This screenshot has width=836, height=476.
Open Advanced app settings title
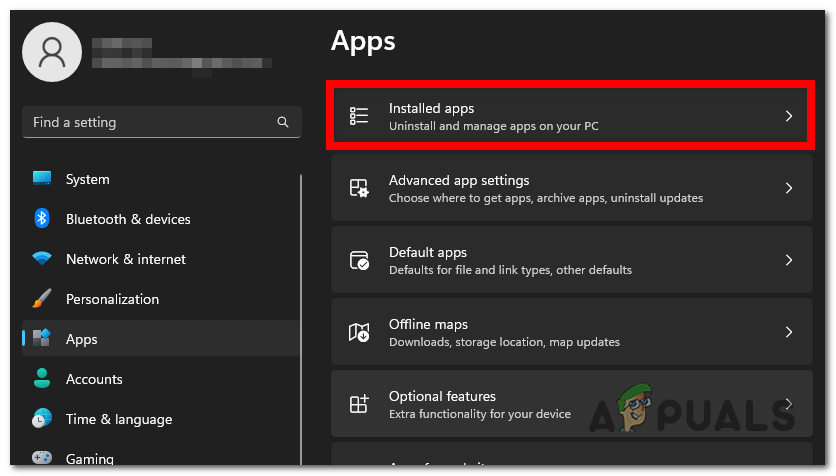pyautogui.click(x=459, y=180)
